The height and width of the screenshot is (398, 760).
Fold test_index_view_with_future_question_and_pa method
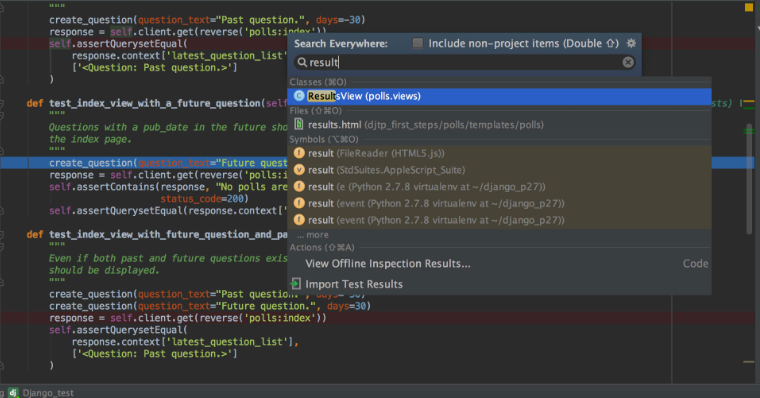coord(1,235)
